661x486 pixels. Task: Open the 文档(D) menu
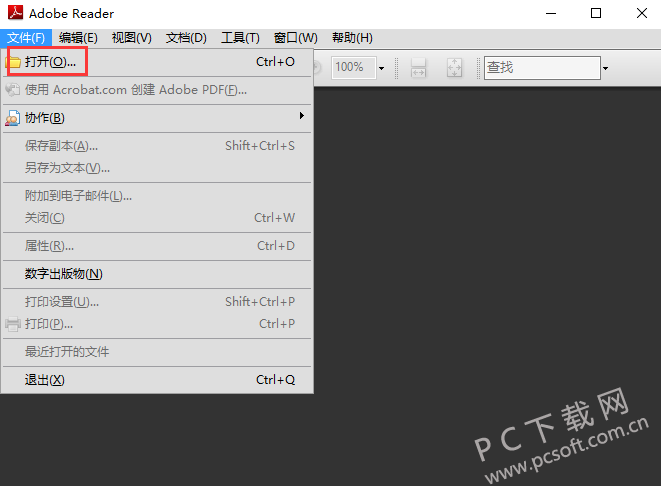(x=186, y=38)
